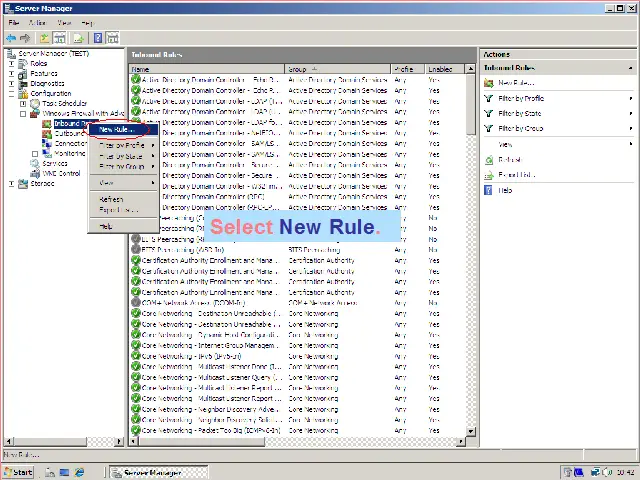Click Filter by Profile funnel icon
The height and width of the screenshot is (480, 640).
click(x=488, y=98)
